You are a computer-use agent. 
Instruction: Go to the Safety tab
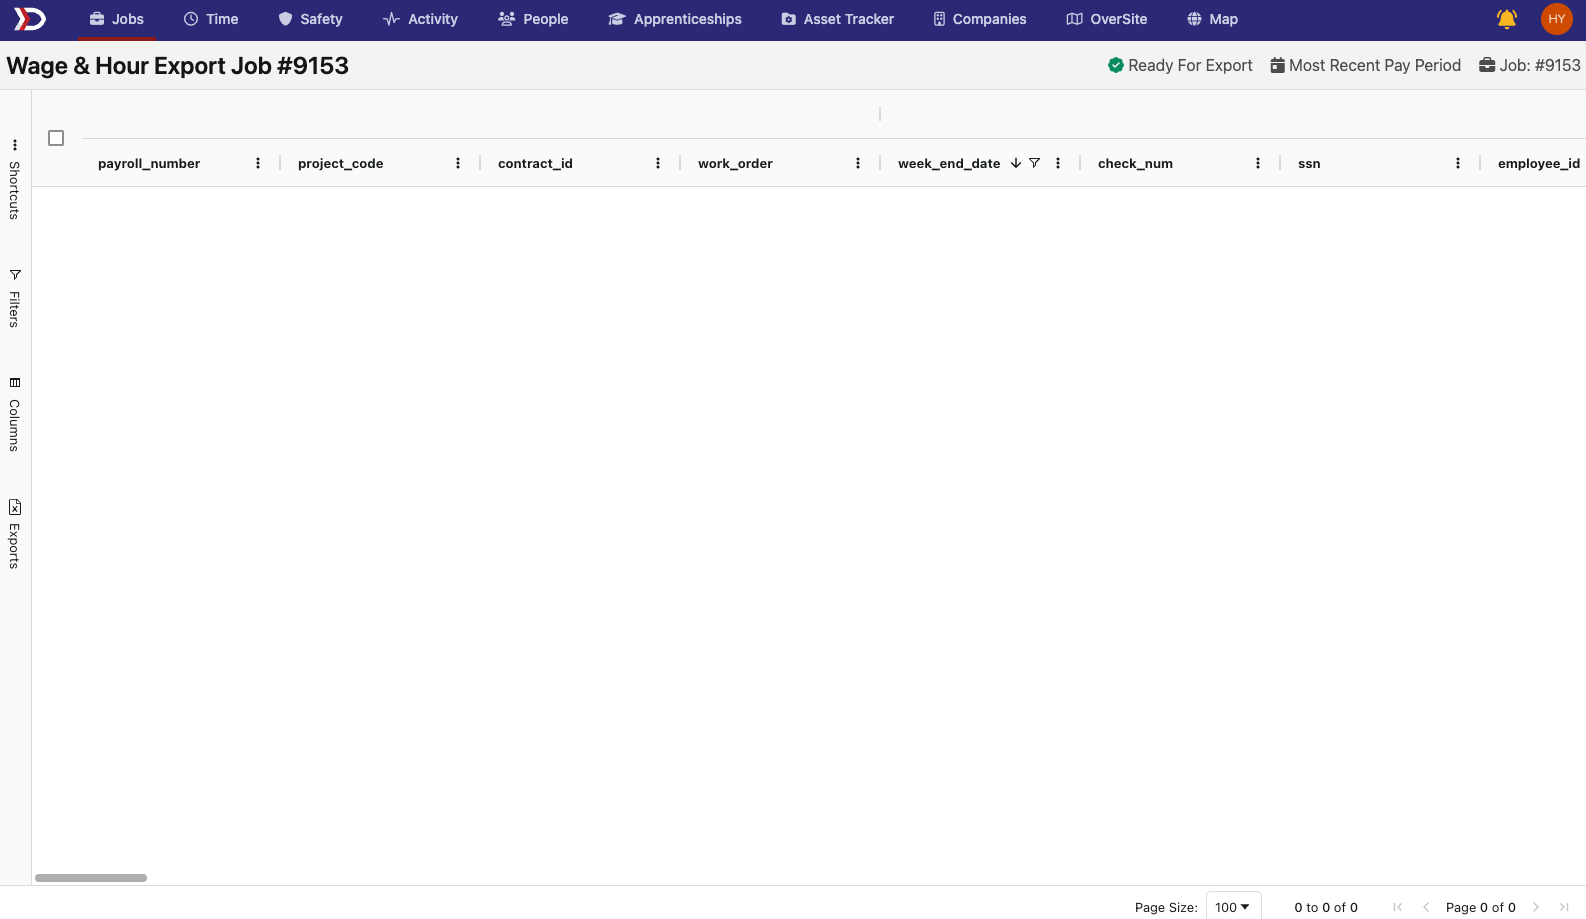pyautogui.click(x=310, y=19)
